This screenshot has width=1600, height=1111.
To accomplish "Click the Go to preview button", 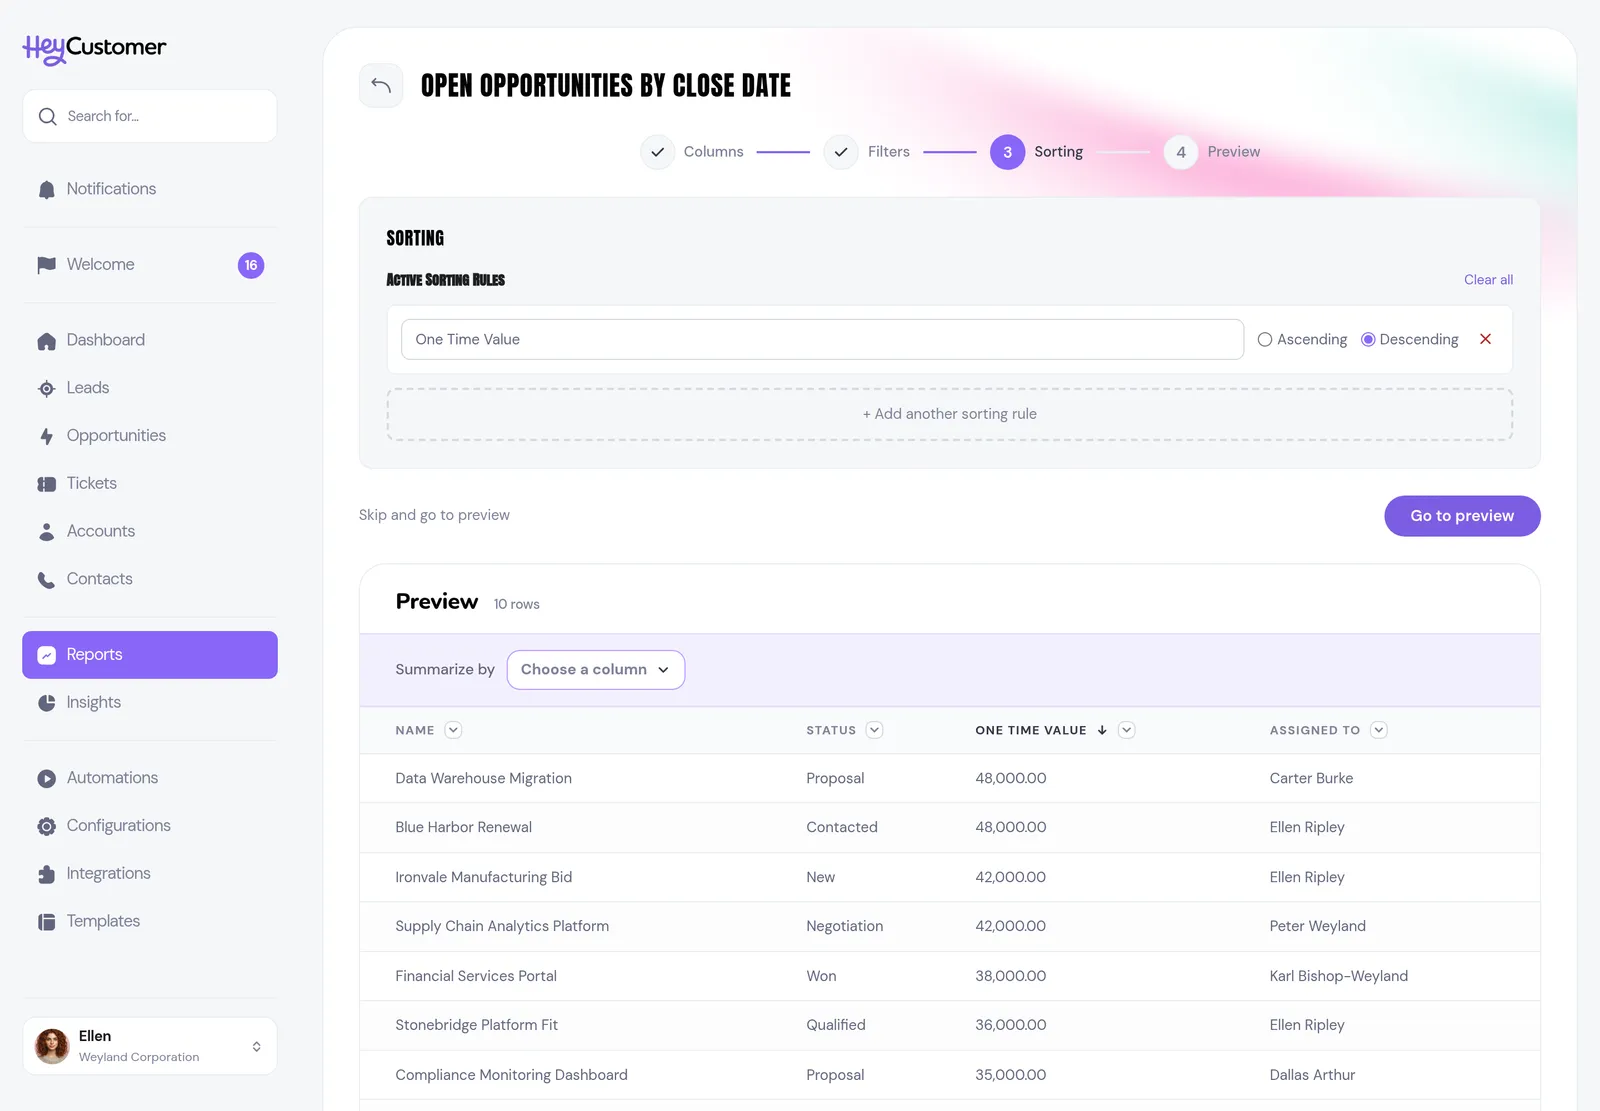I will pos(1462,516).
